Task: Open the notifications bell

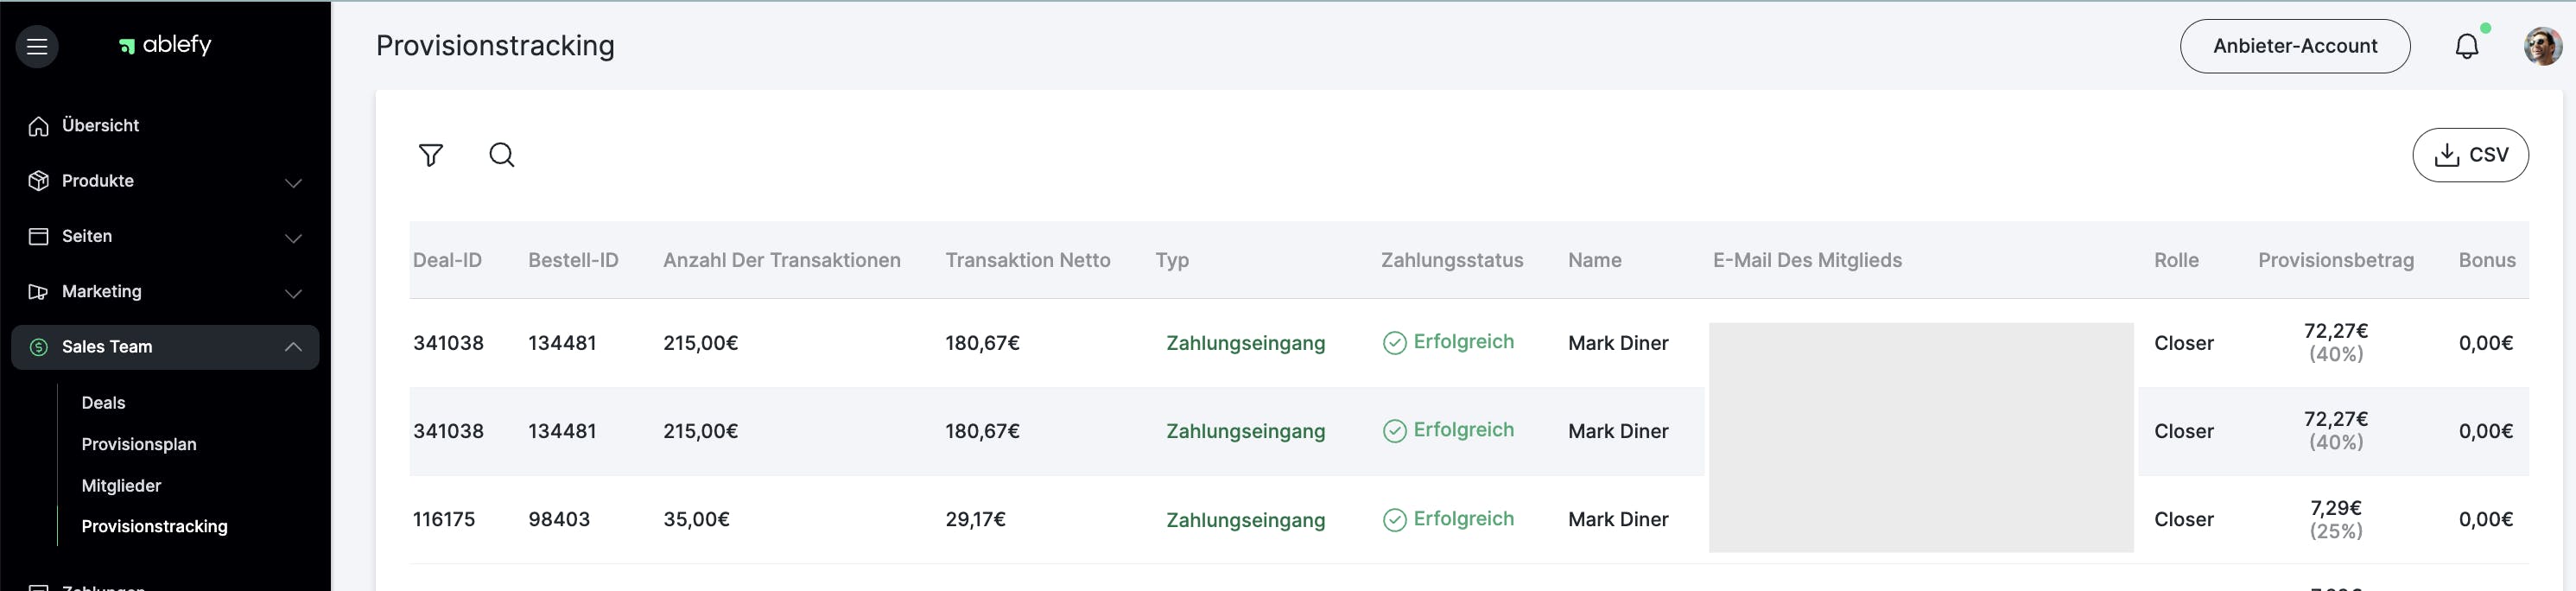Action: 2466,45
